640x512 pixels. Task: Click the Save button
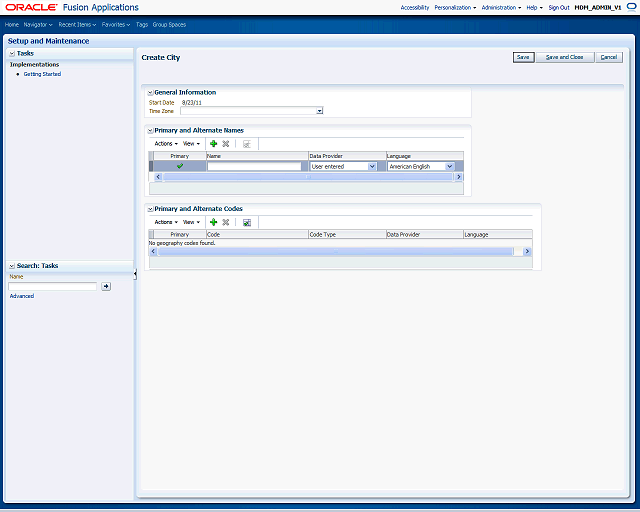click(523, 57)
